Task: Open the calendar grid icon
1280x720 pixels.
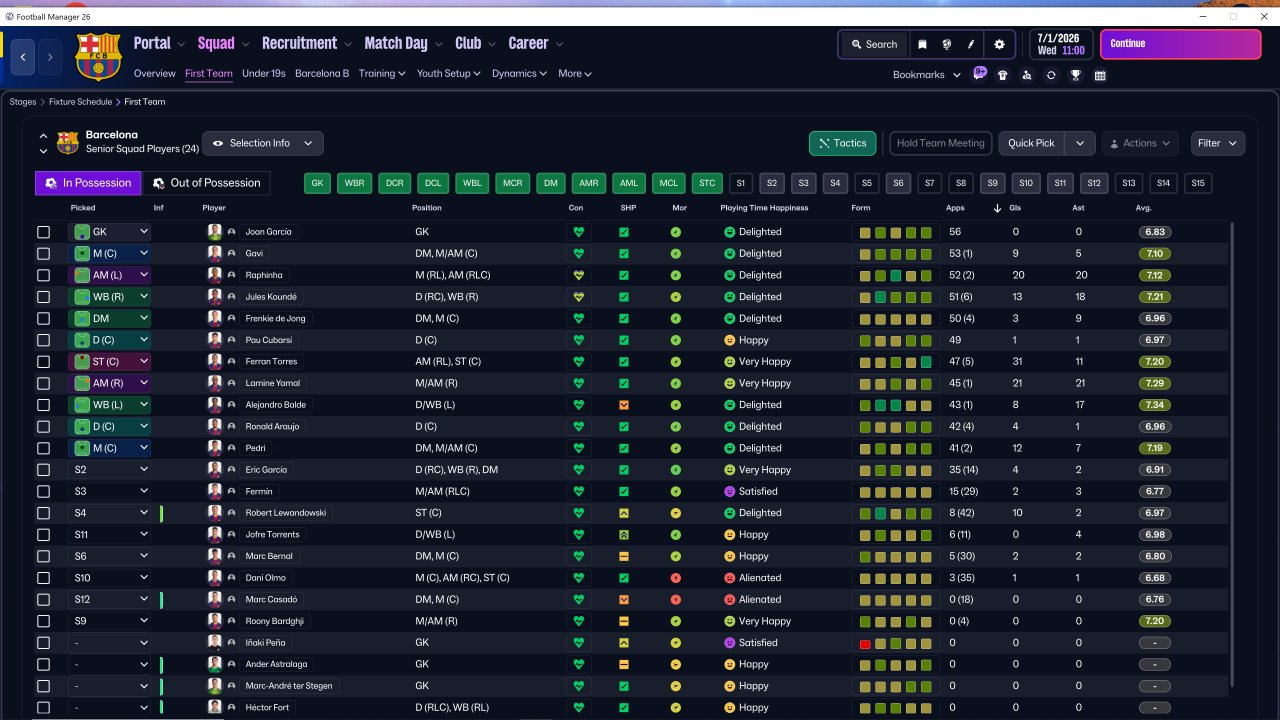Action: pyautogui.click(x=1100, y=75)
